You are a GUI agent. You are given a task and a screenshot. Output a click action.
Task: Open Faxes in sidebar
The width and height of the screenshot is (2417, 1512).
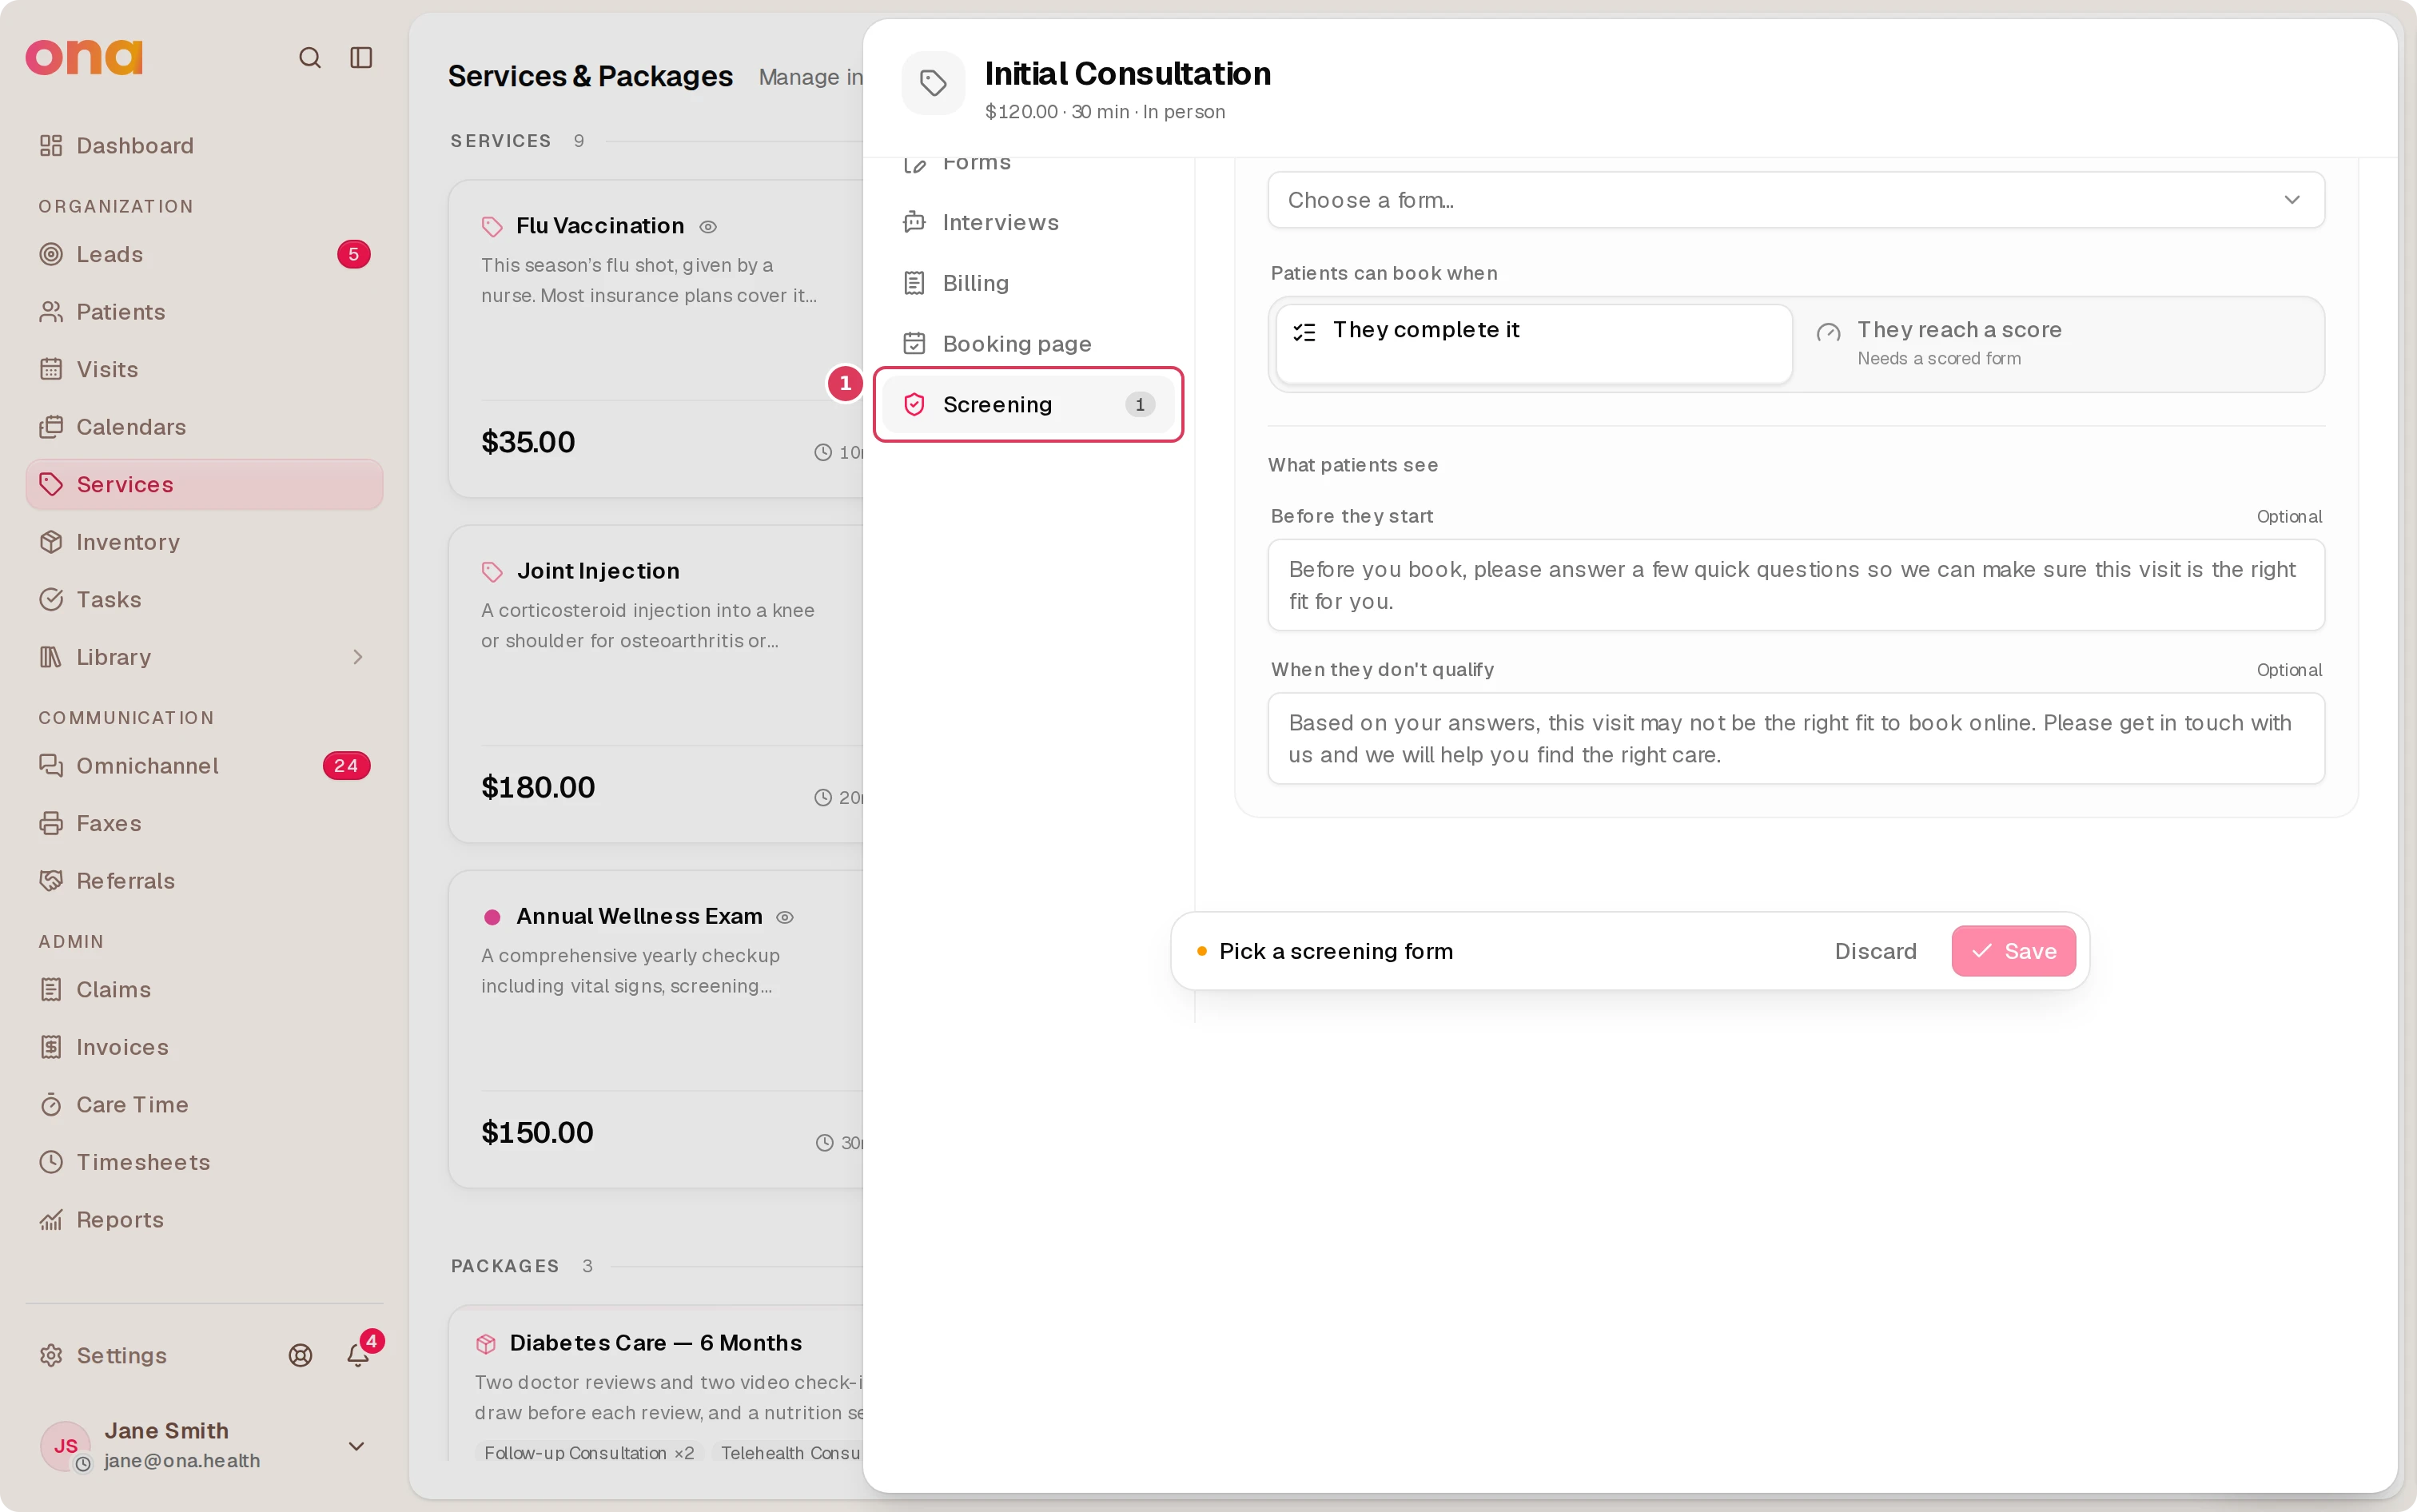(204, 823)
